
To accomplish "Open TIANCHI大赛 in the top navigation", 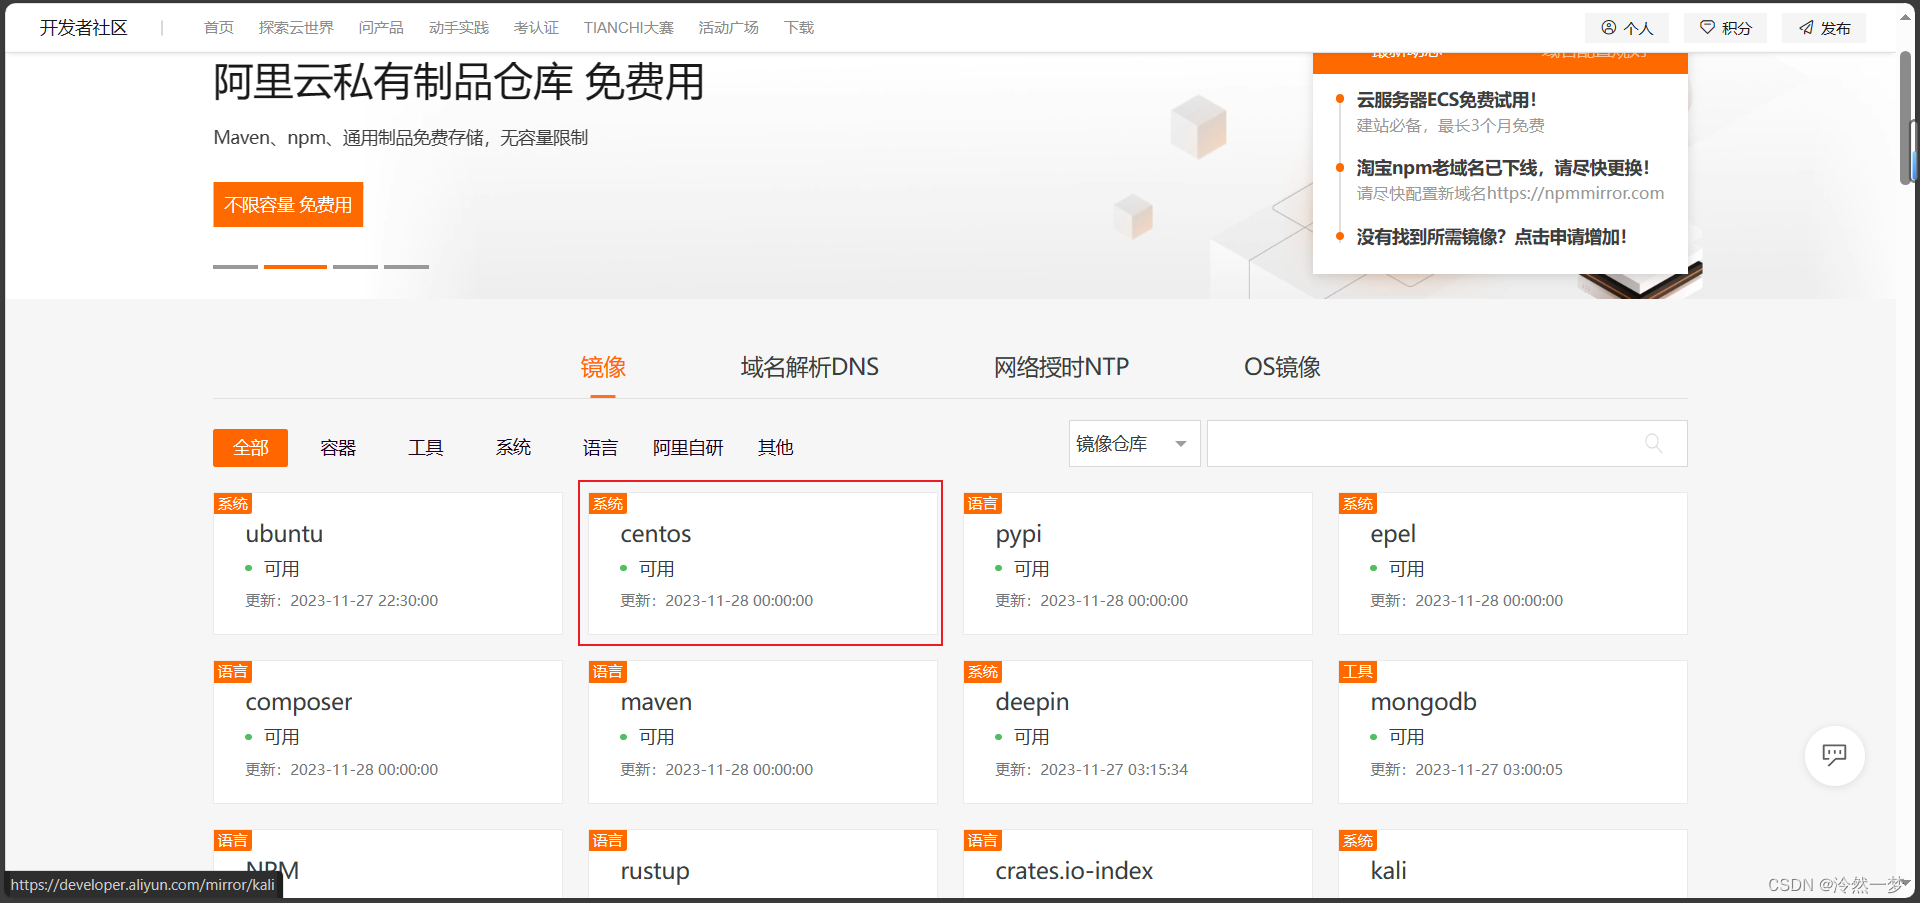I will [629, 27].
